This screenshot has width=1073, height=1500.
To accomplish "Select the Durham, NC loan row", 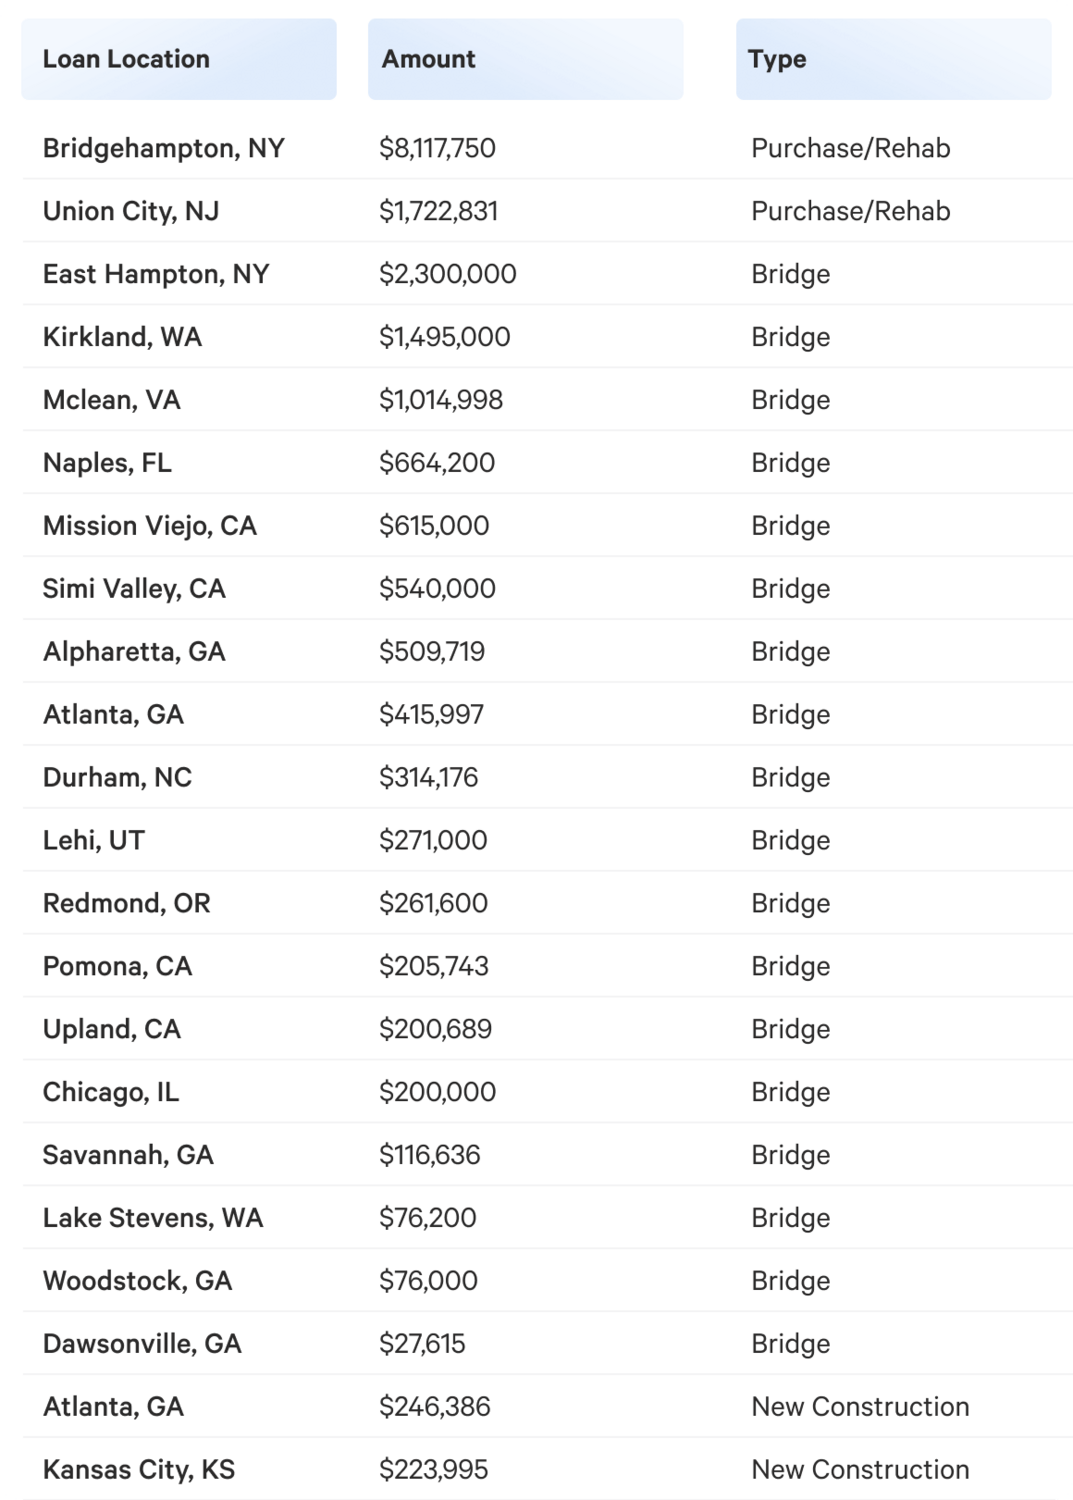I will 117,778.
